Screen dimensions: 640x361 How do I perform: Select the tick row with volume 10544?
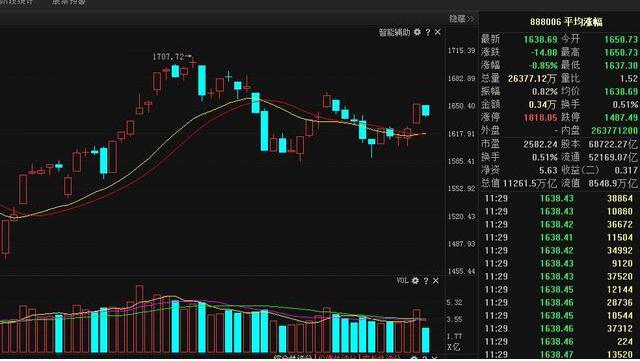[x=559, y=316]
